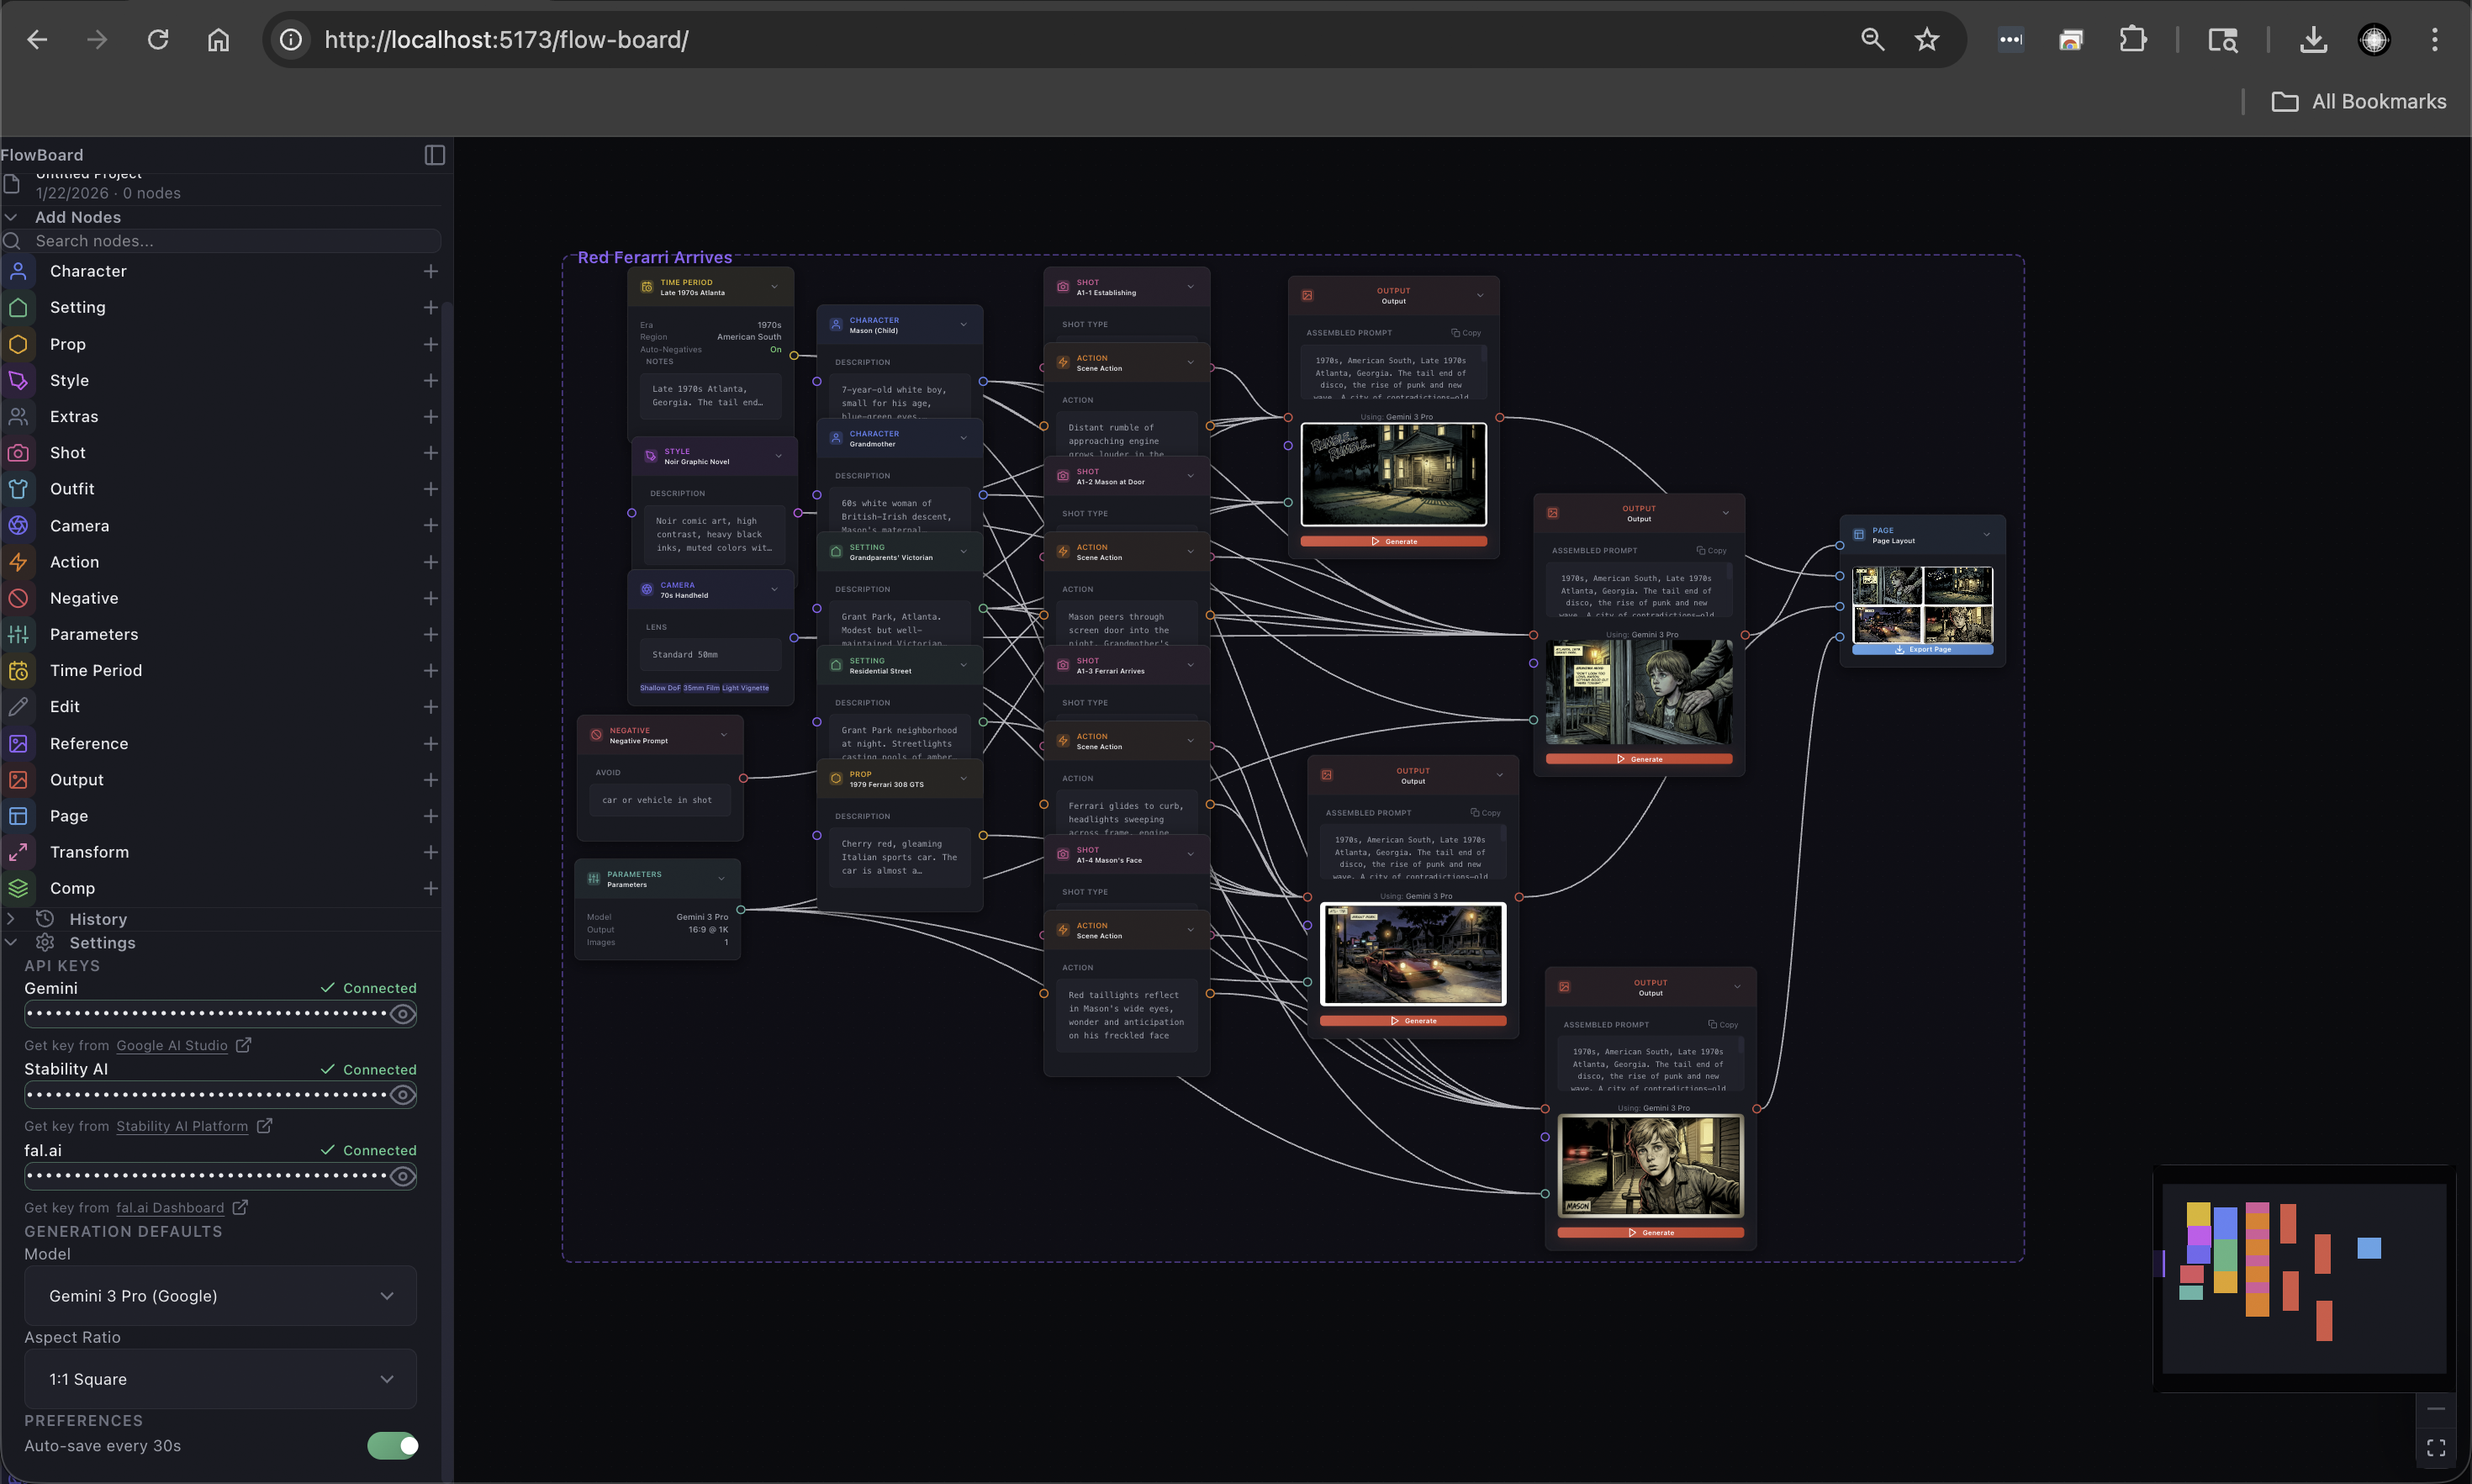Reveal the Stability AI API key
2472x1484 pixels.
[x=402, y=1095]
